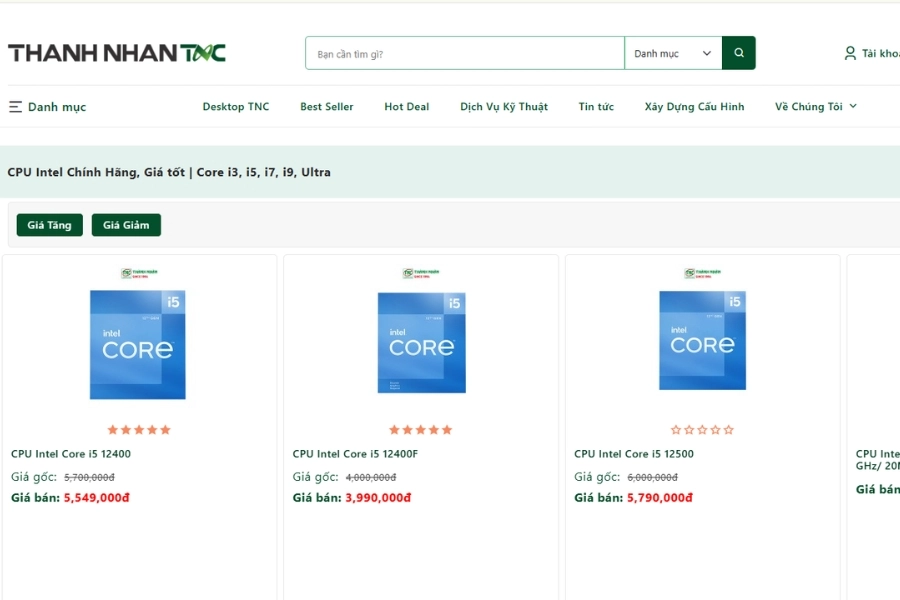Select the Best Seller navigation item
The width and height of the screenshot is (900, 600).
[327, 106]
